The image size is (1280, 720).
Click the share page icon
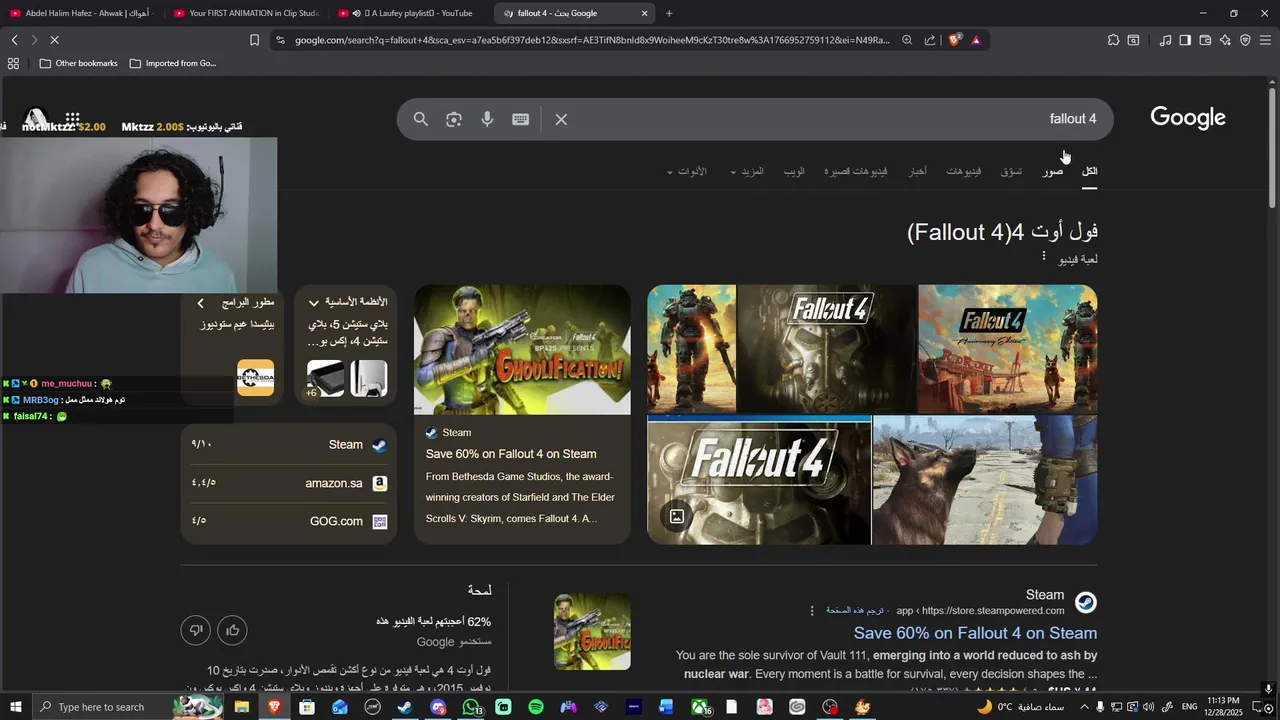pos(930,40)
